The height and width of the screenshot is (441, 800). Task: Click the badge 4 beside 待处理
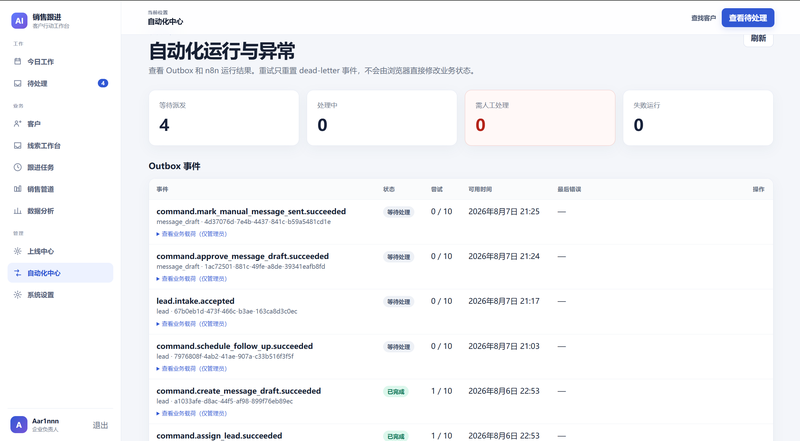pos(103,83)
